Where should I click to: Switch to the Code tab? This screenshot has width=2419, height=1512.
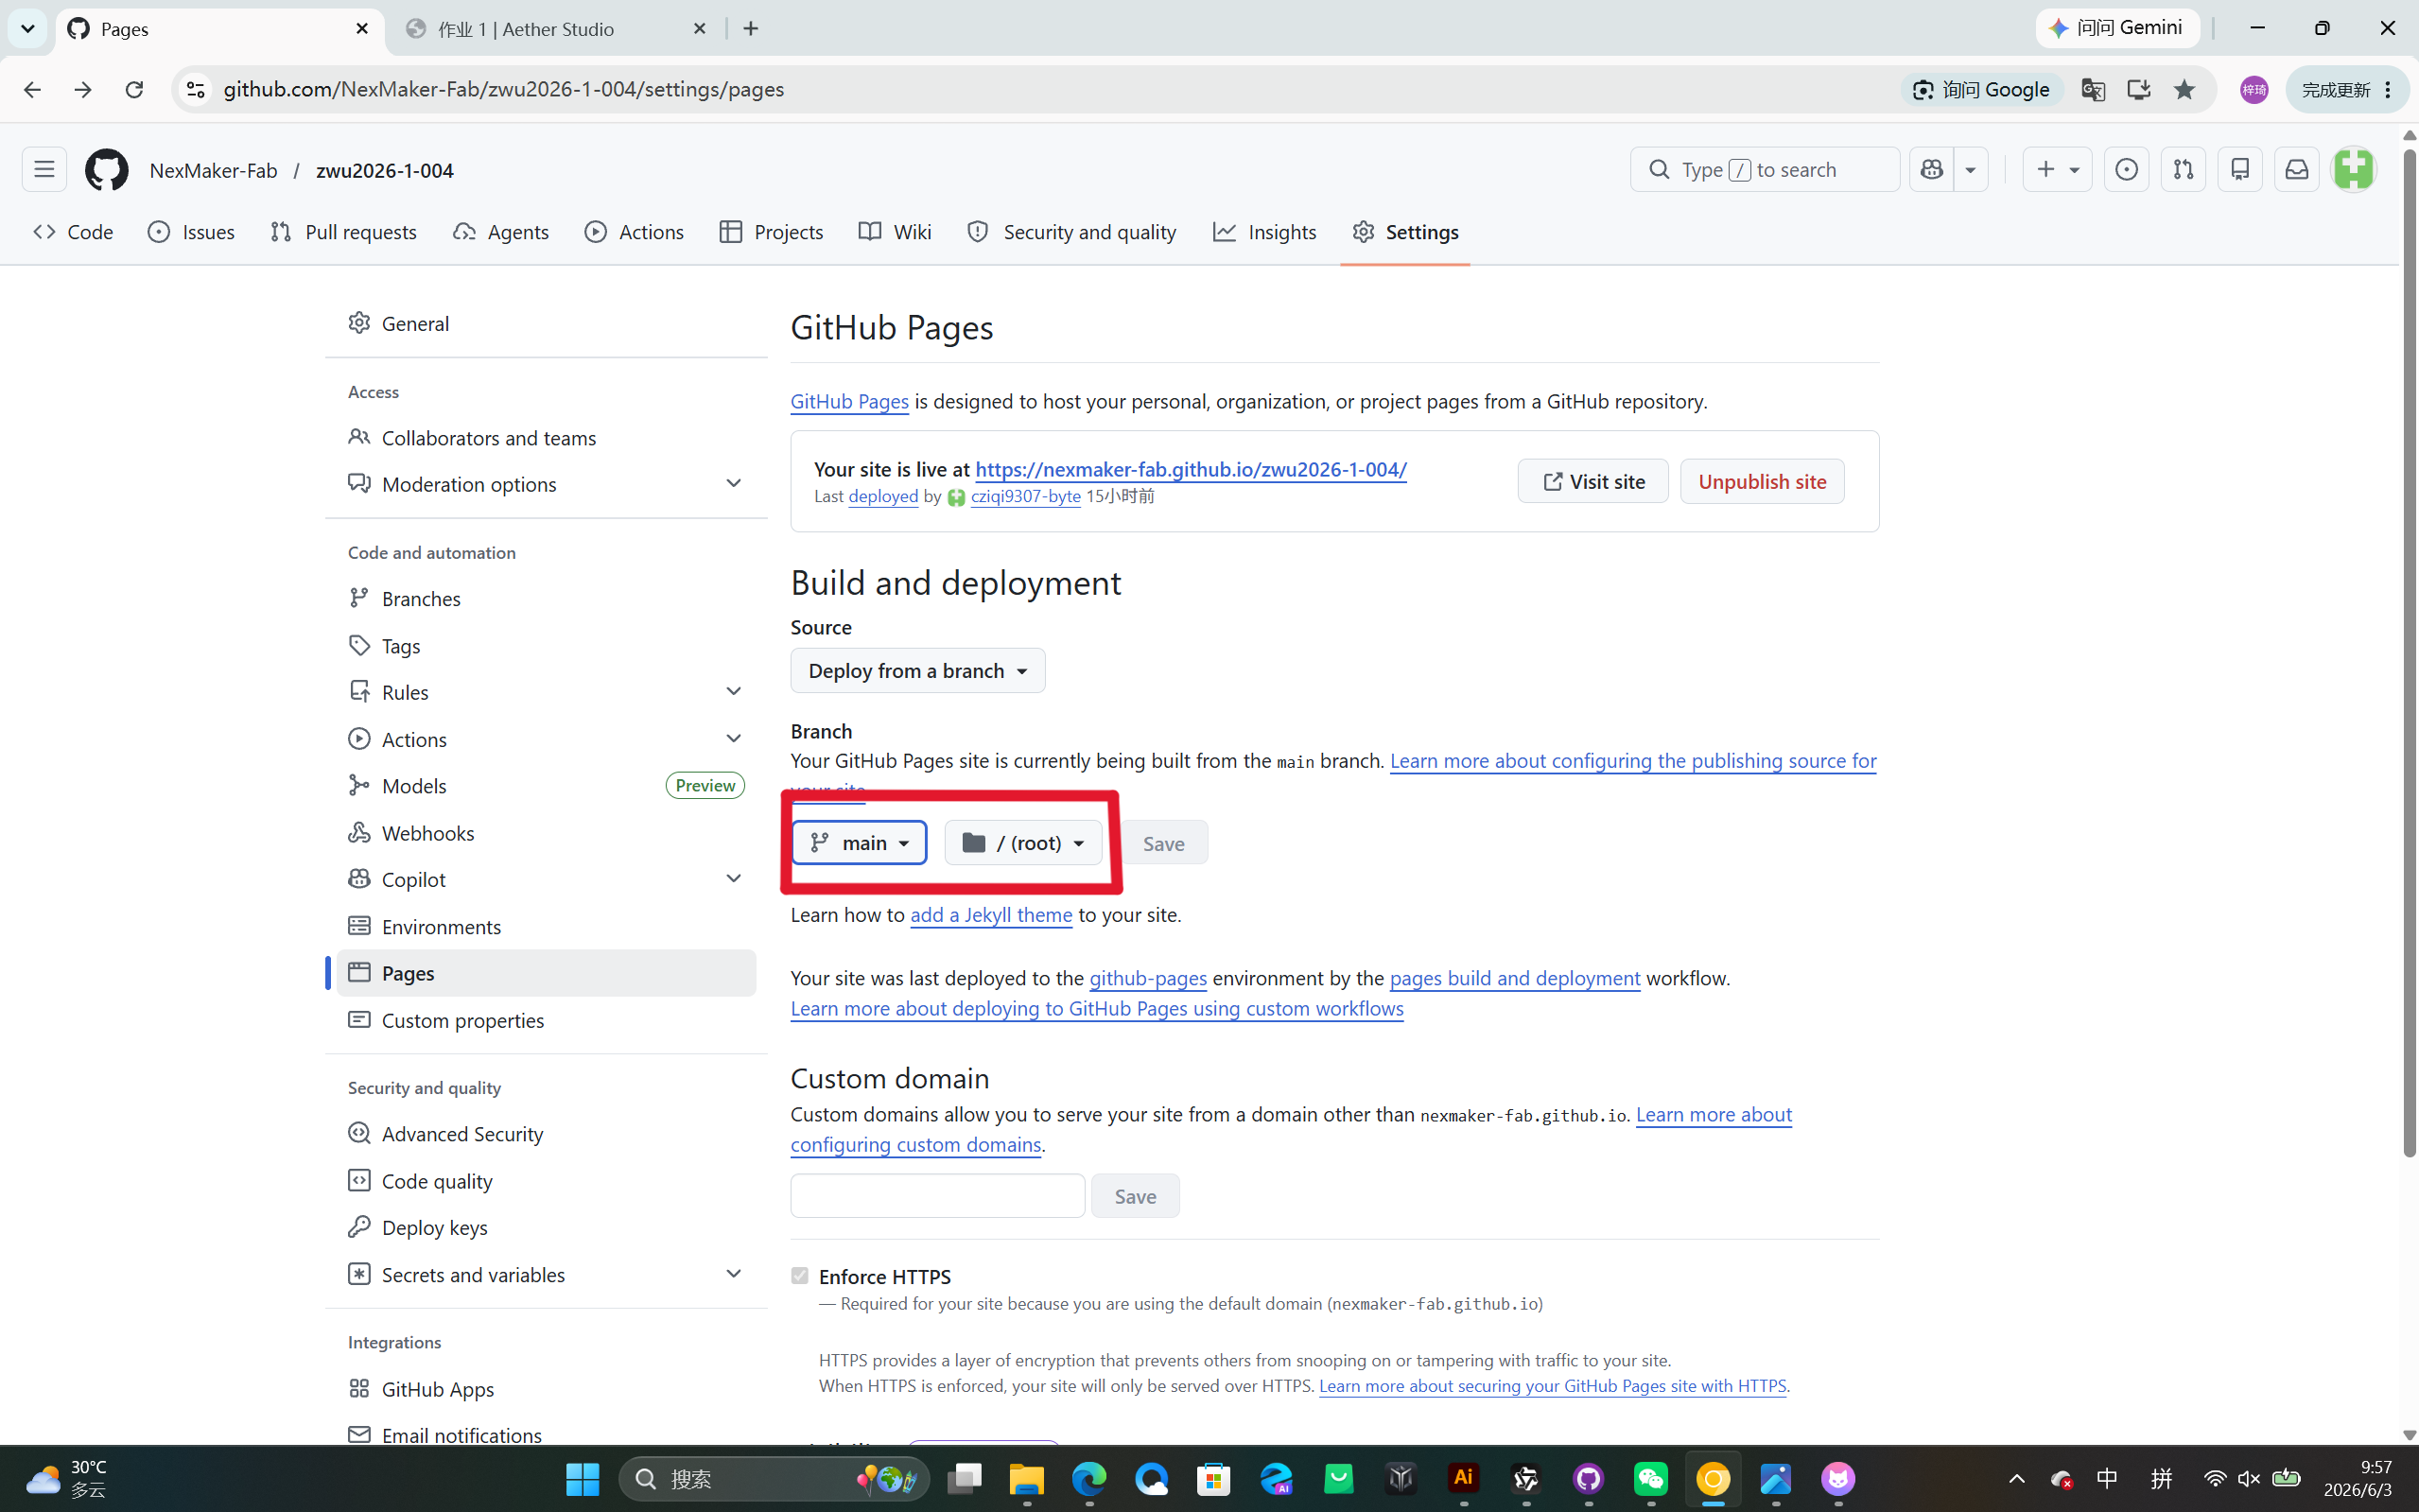point(73,231)
